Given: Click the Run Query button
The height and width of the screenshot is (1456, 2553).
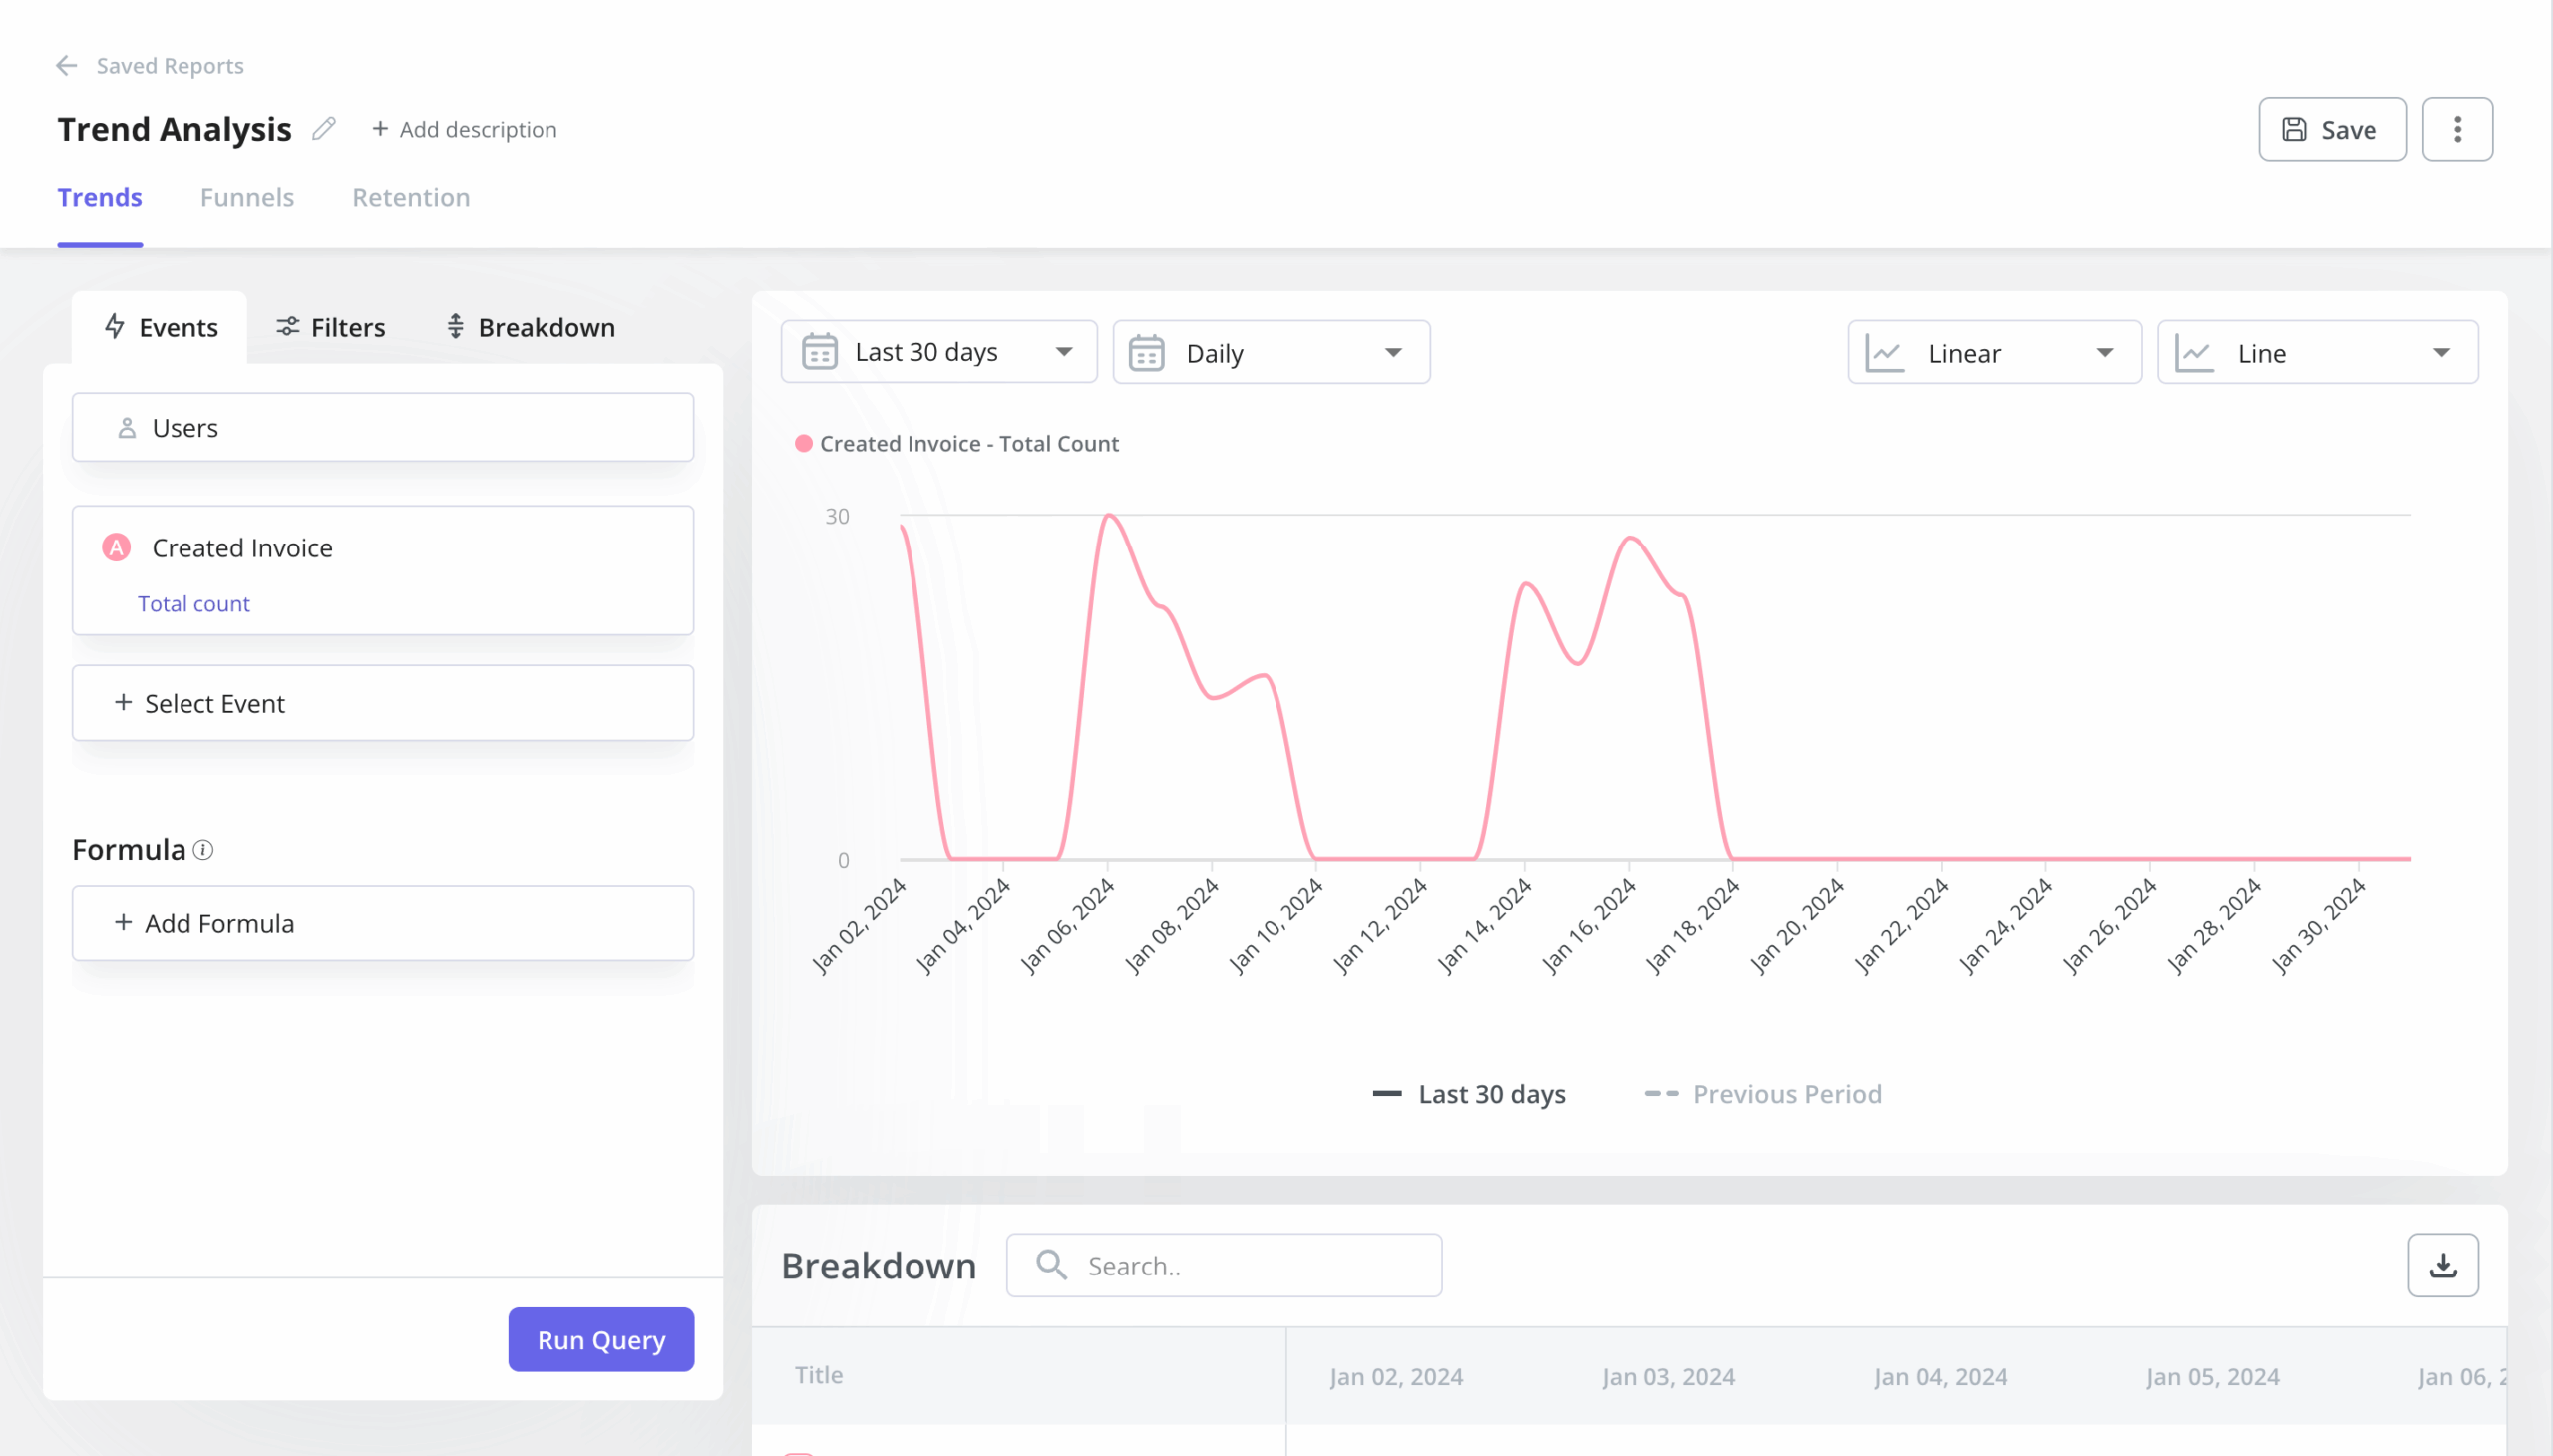Looking at the screenshot, I should coord(600,1339).
